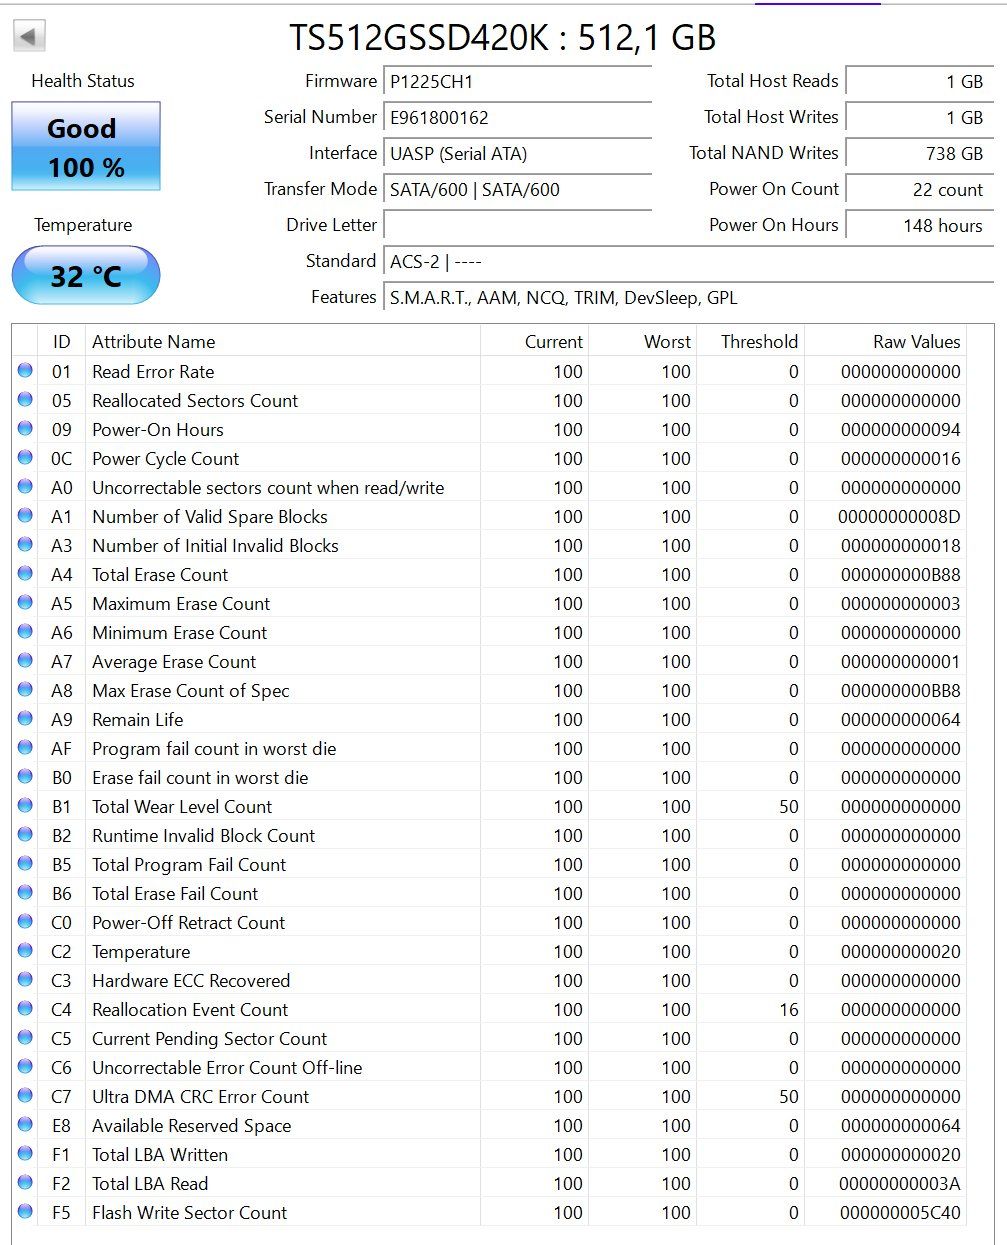
Task: Select Minimum Erase Count attribute name
Action: [x=180, y=632]
